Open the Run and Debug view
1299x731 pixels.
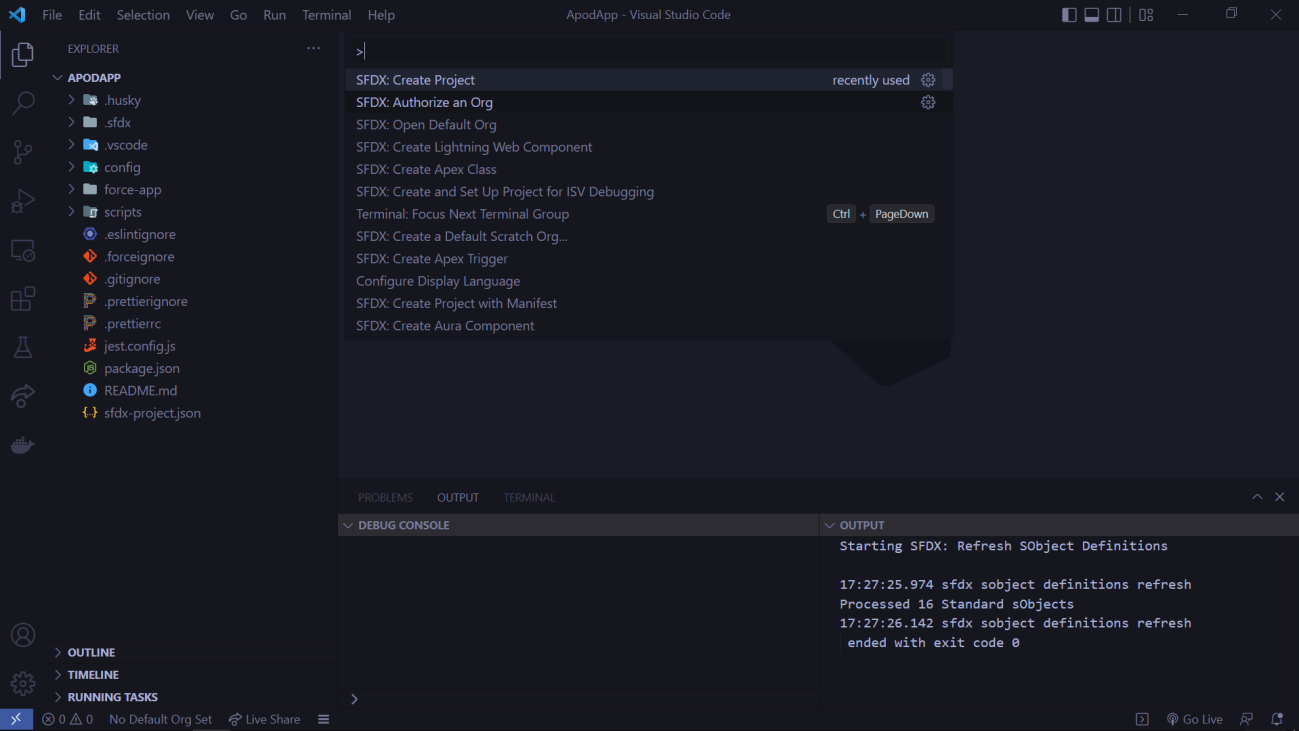[x=22, y=201]
